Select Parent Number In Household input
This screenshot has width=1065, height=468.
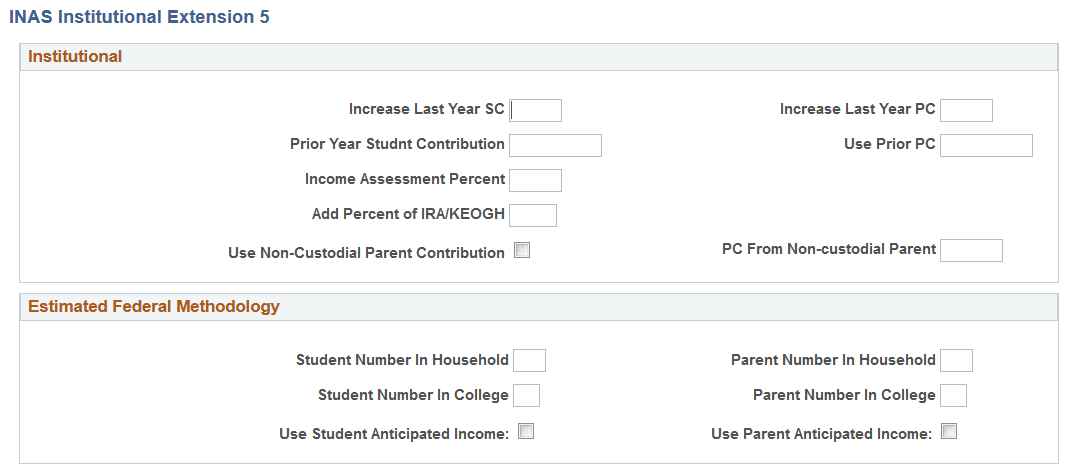[x=956, y=360]
